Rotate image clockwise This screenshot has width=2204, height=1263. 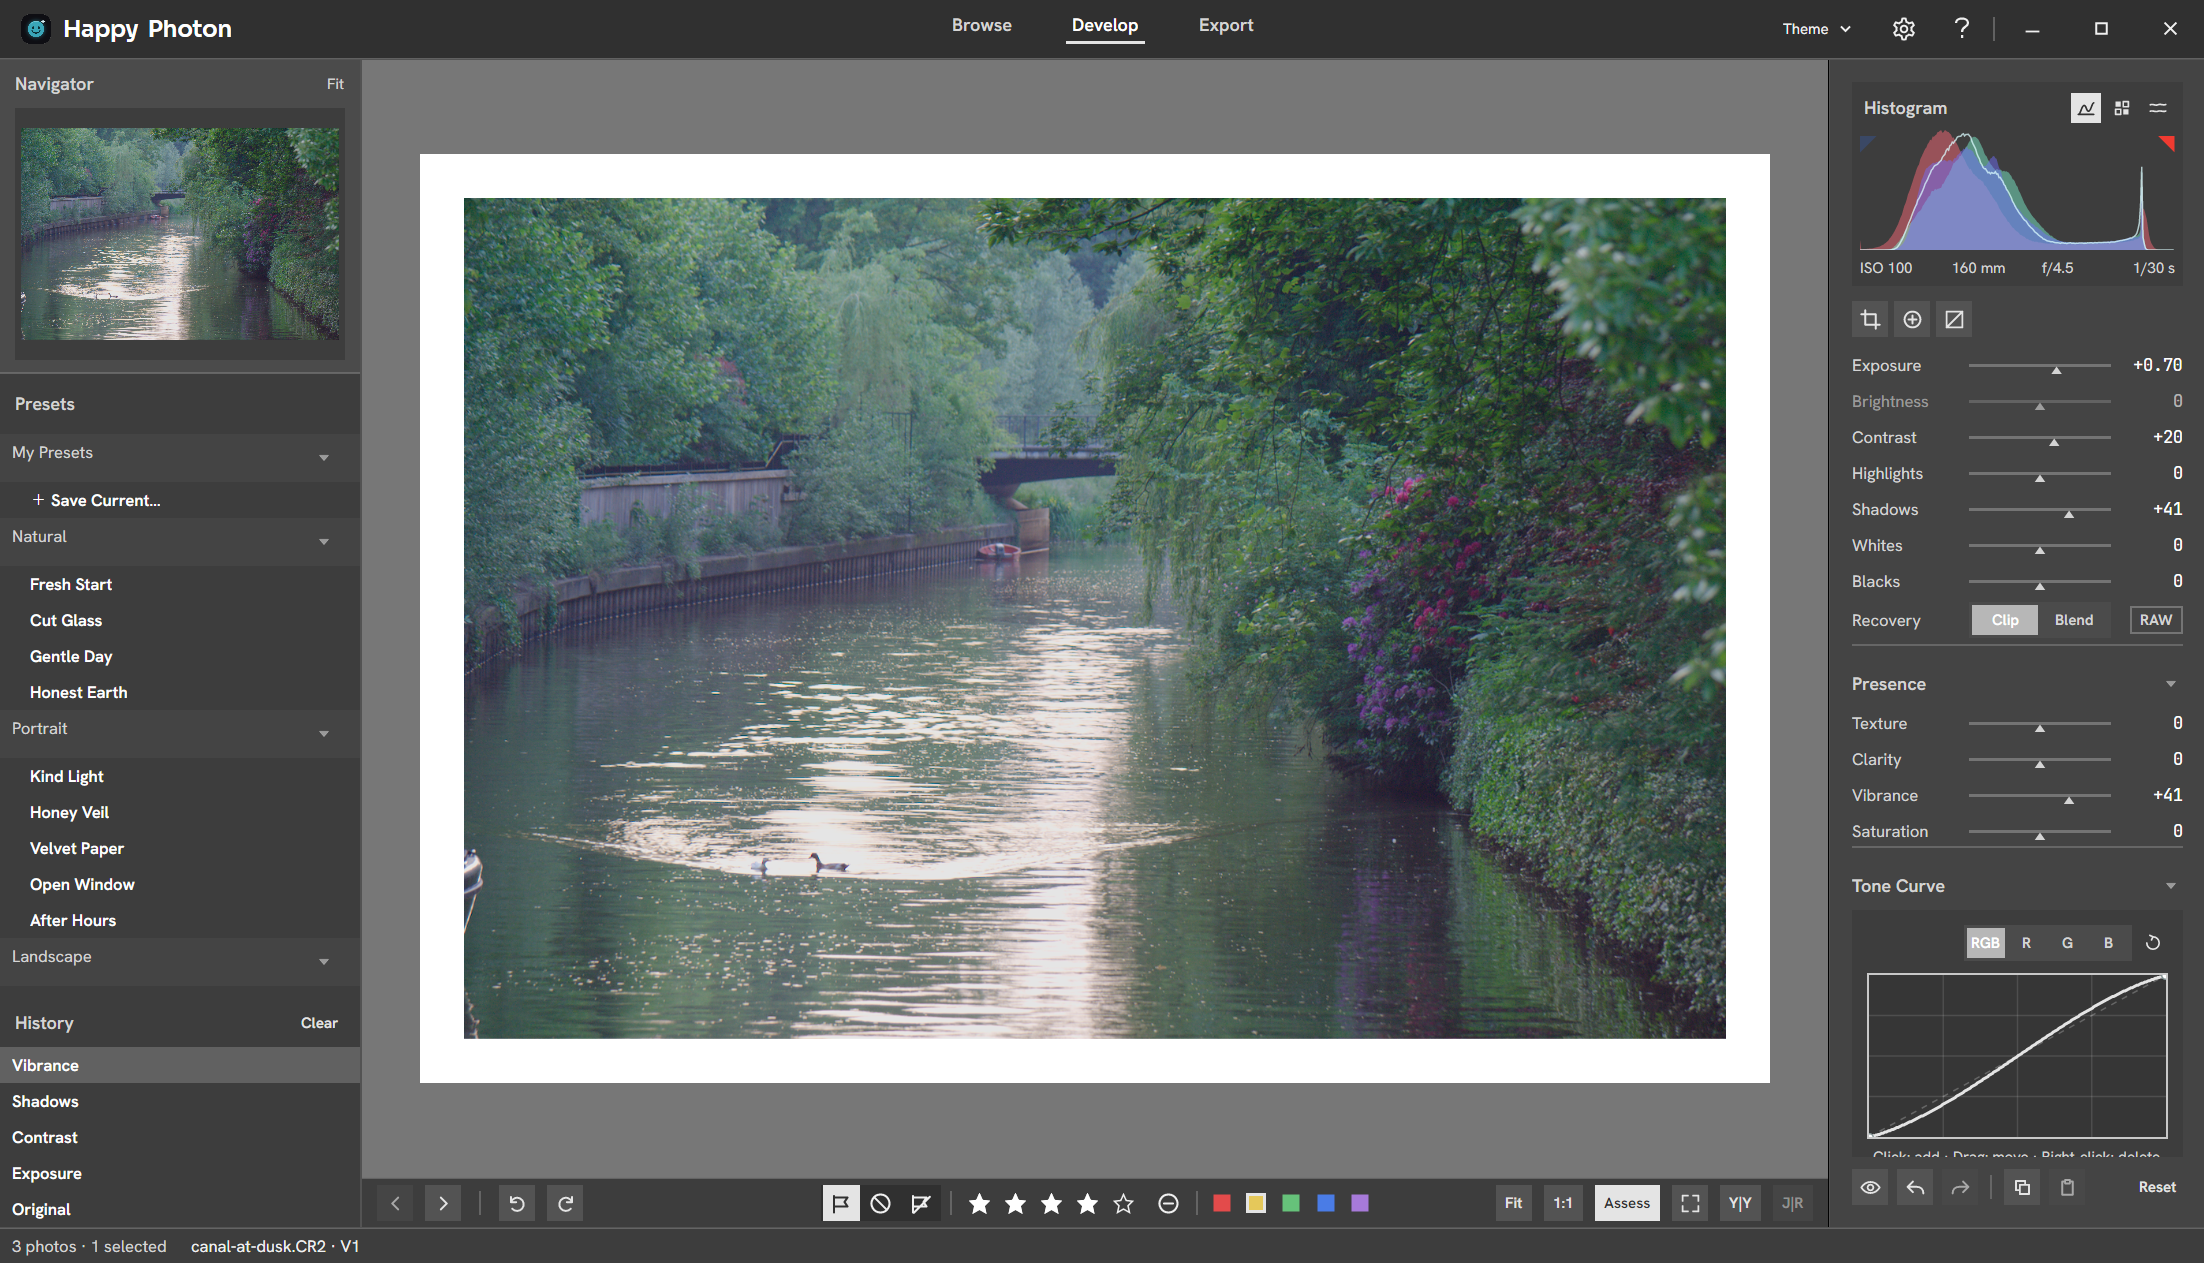(x=565, y=1203)
